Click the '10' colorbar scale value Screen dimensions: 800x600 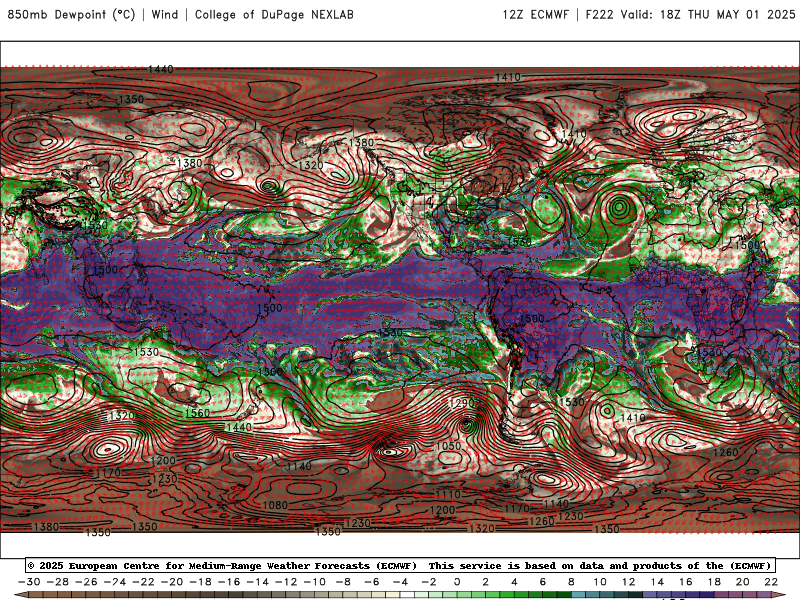600,582
